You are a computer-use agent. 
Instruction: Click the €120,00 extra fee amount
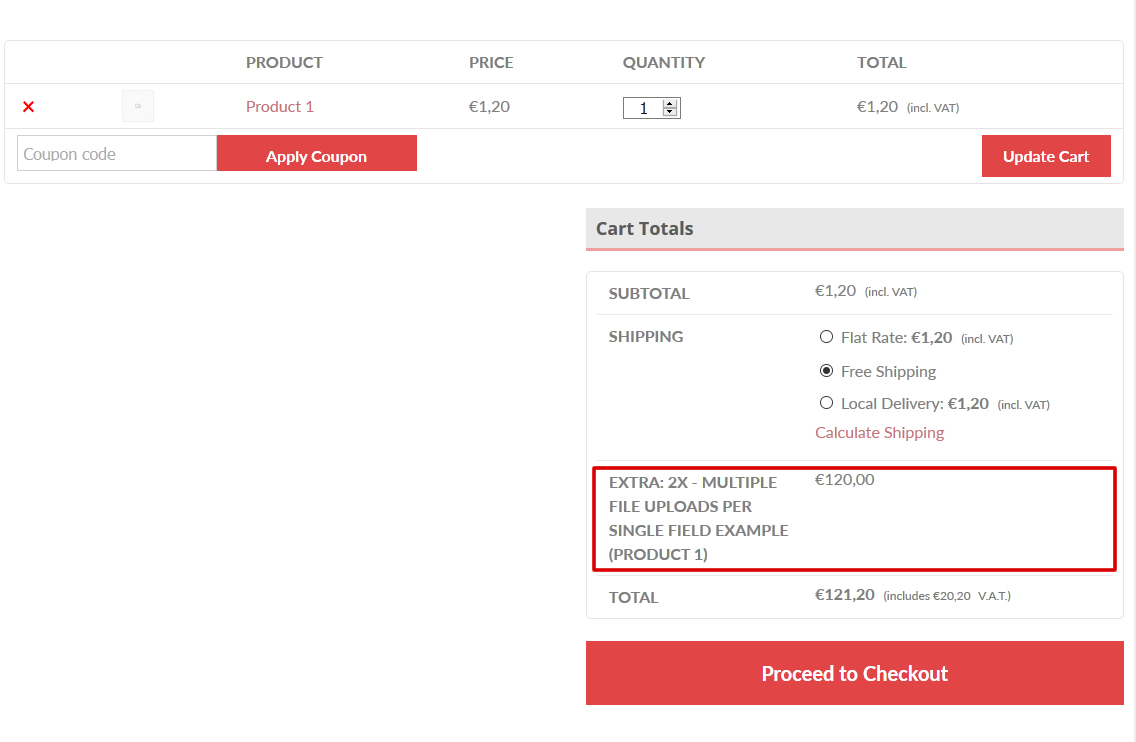point(844,480)
